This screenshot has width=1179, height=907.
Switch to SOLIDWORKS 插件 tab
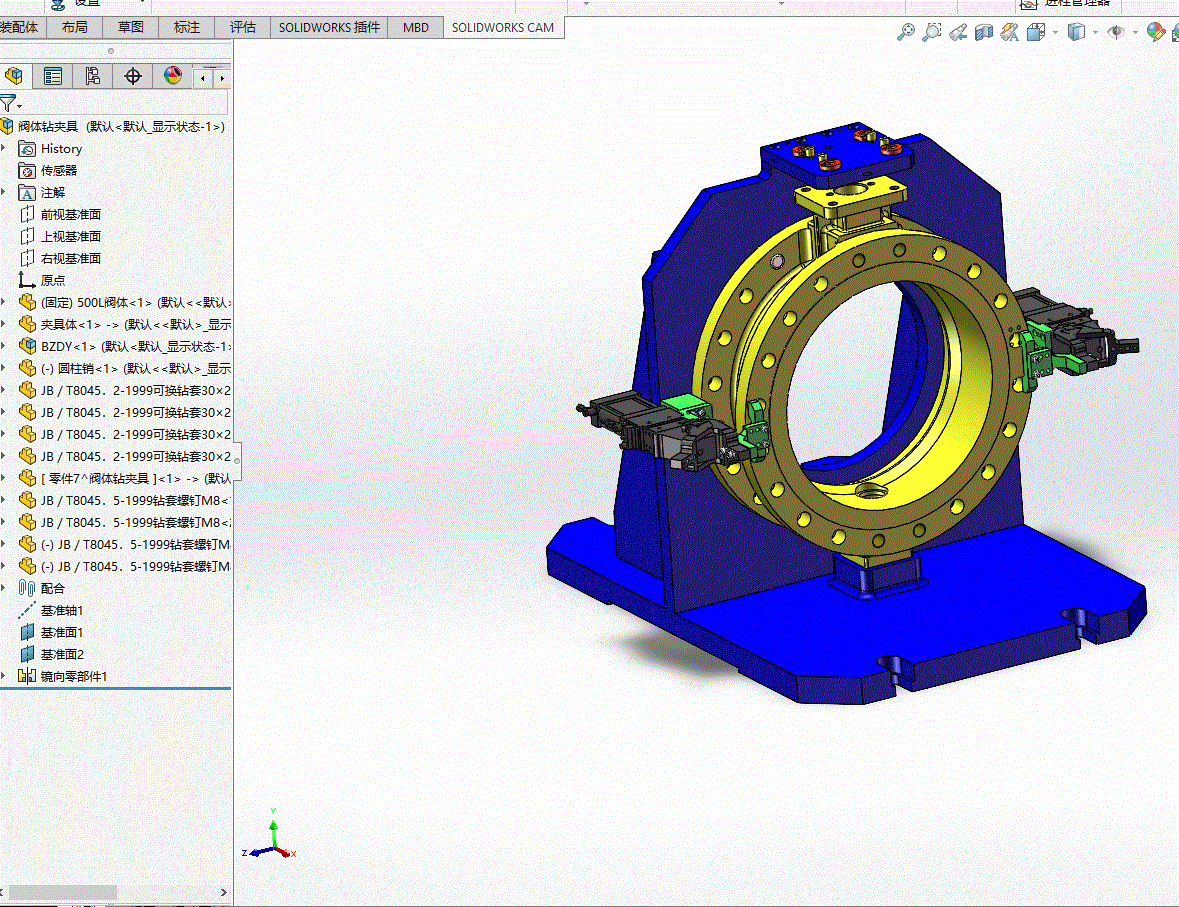point(329,28)
